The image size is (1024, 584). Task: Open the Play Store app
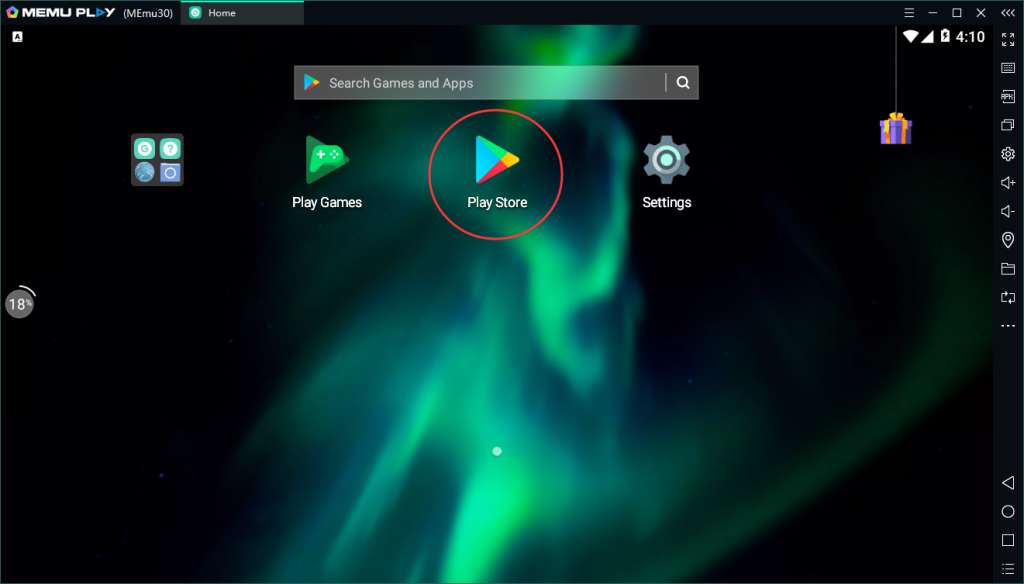[496, 160]
